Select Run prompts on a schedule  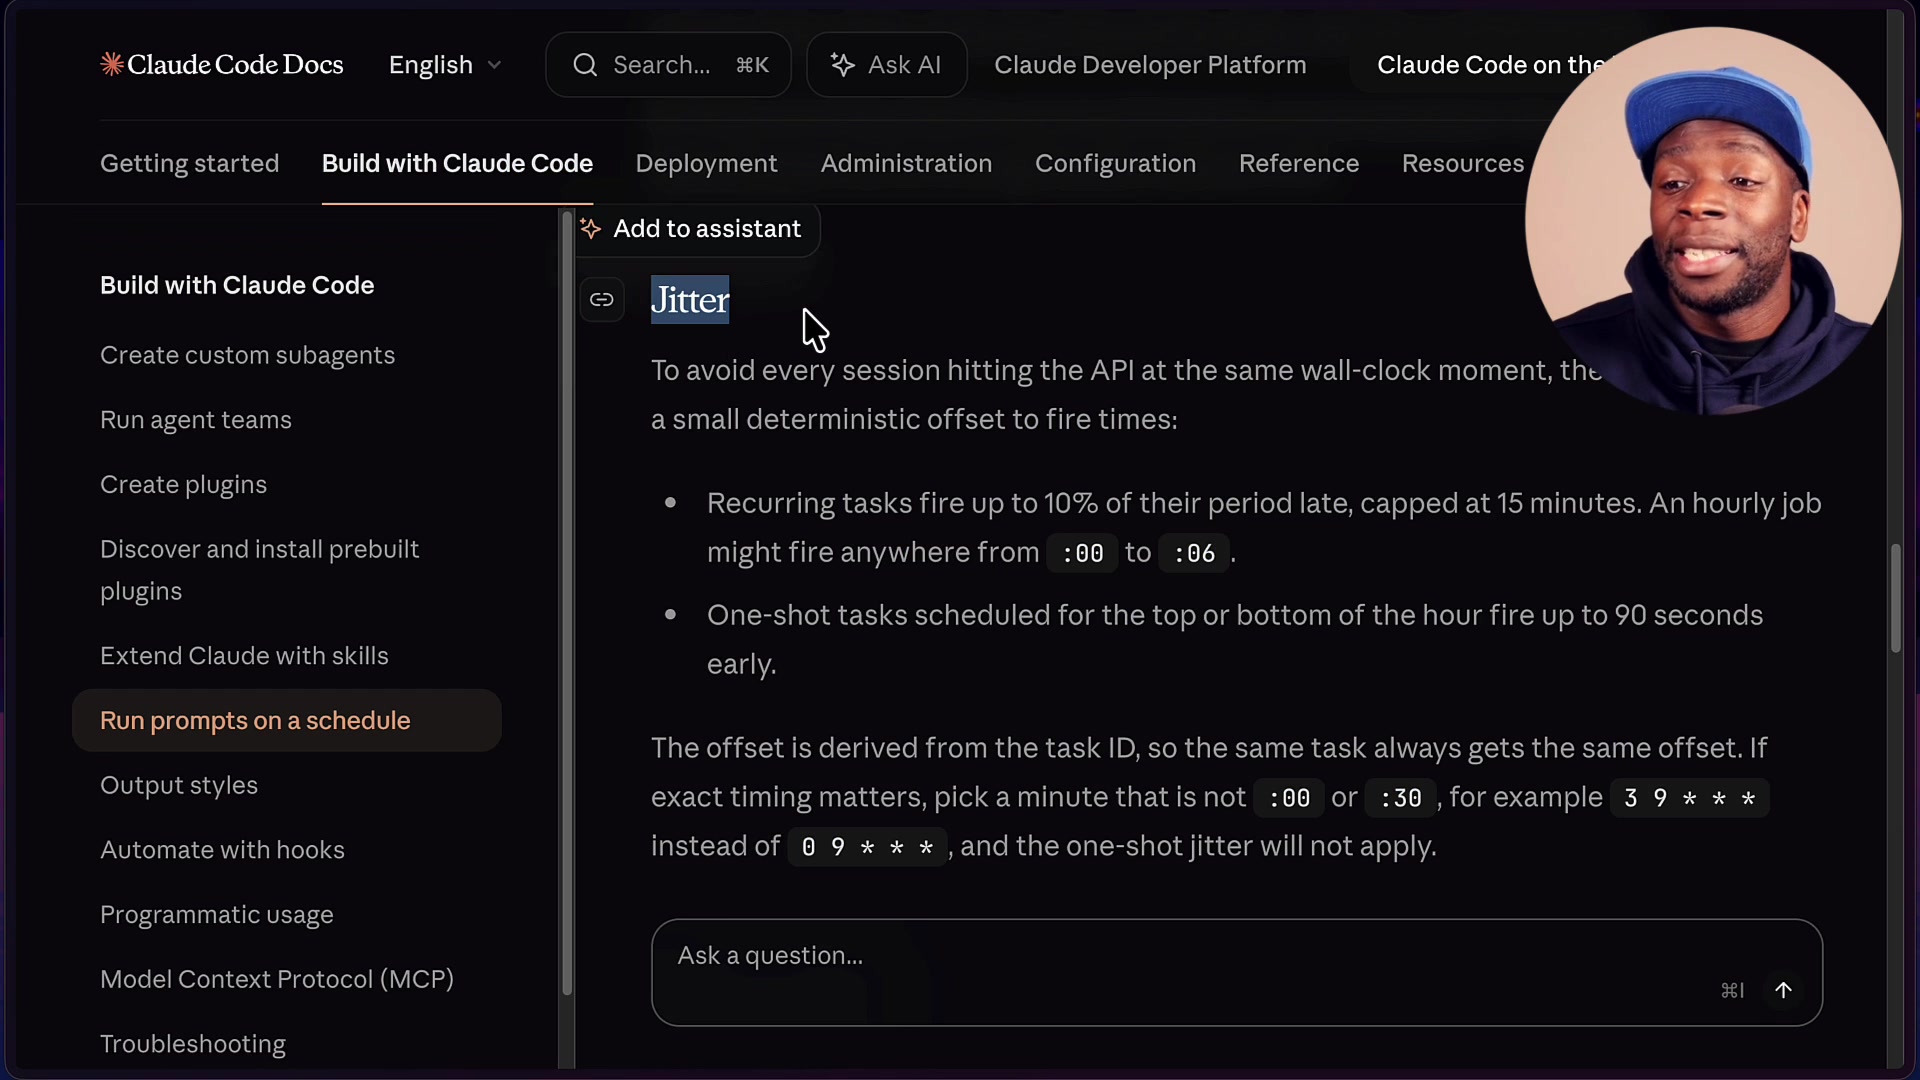pyautogui.click(x=255, y=720)
